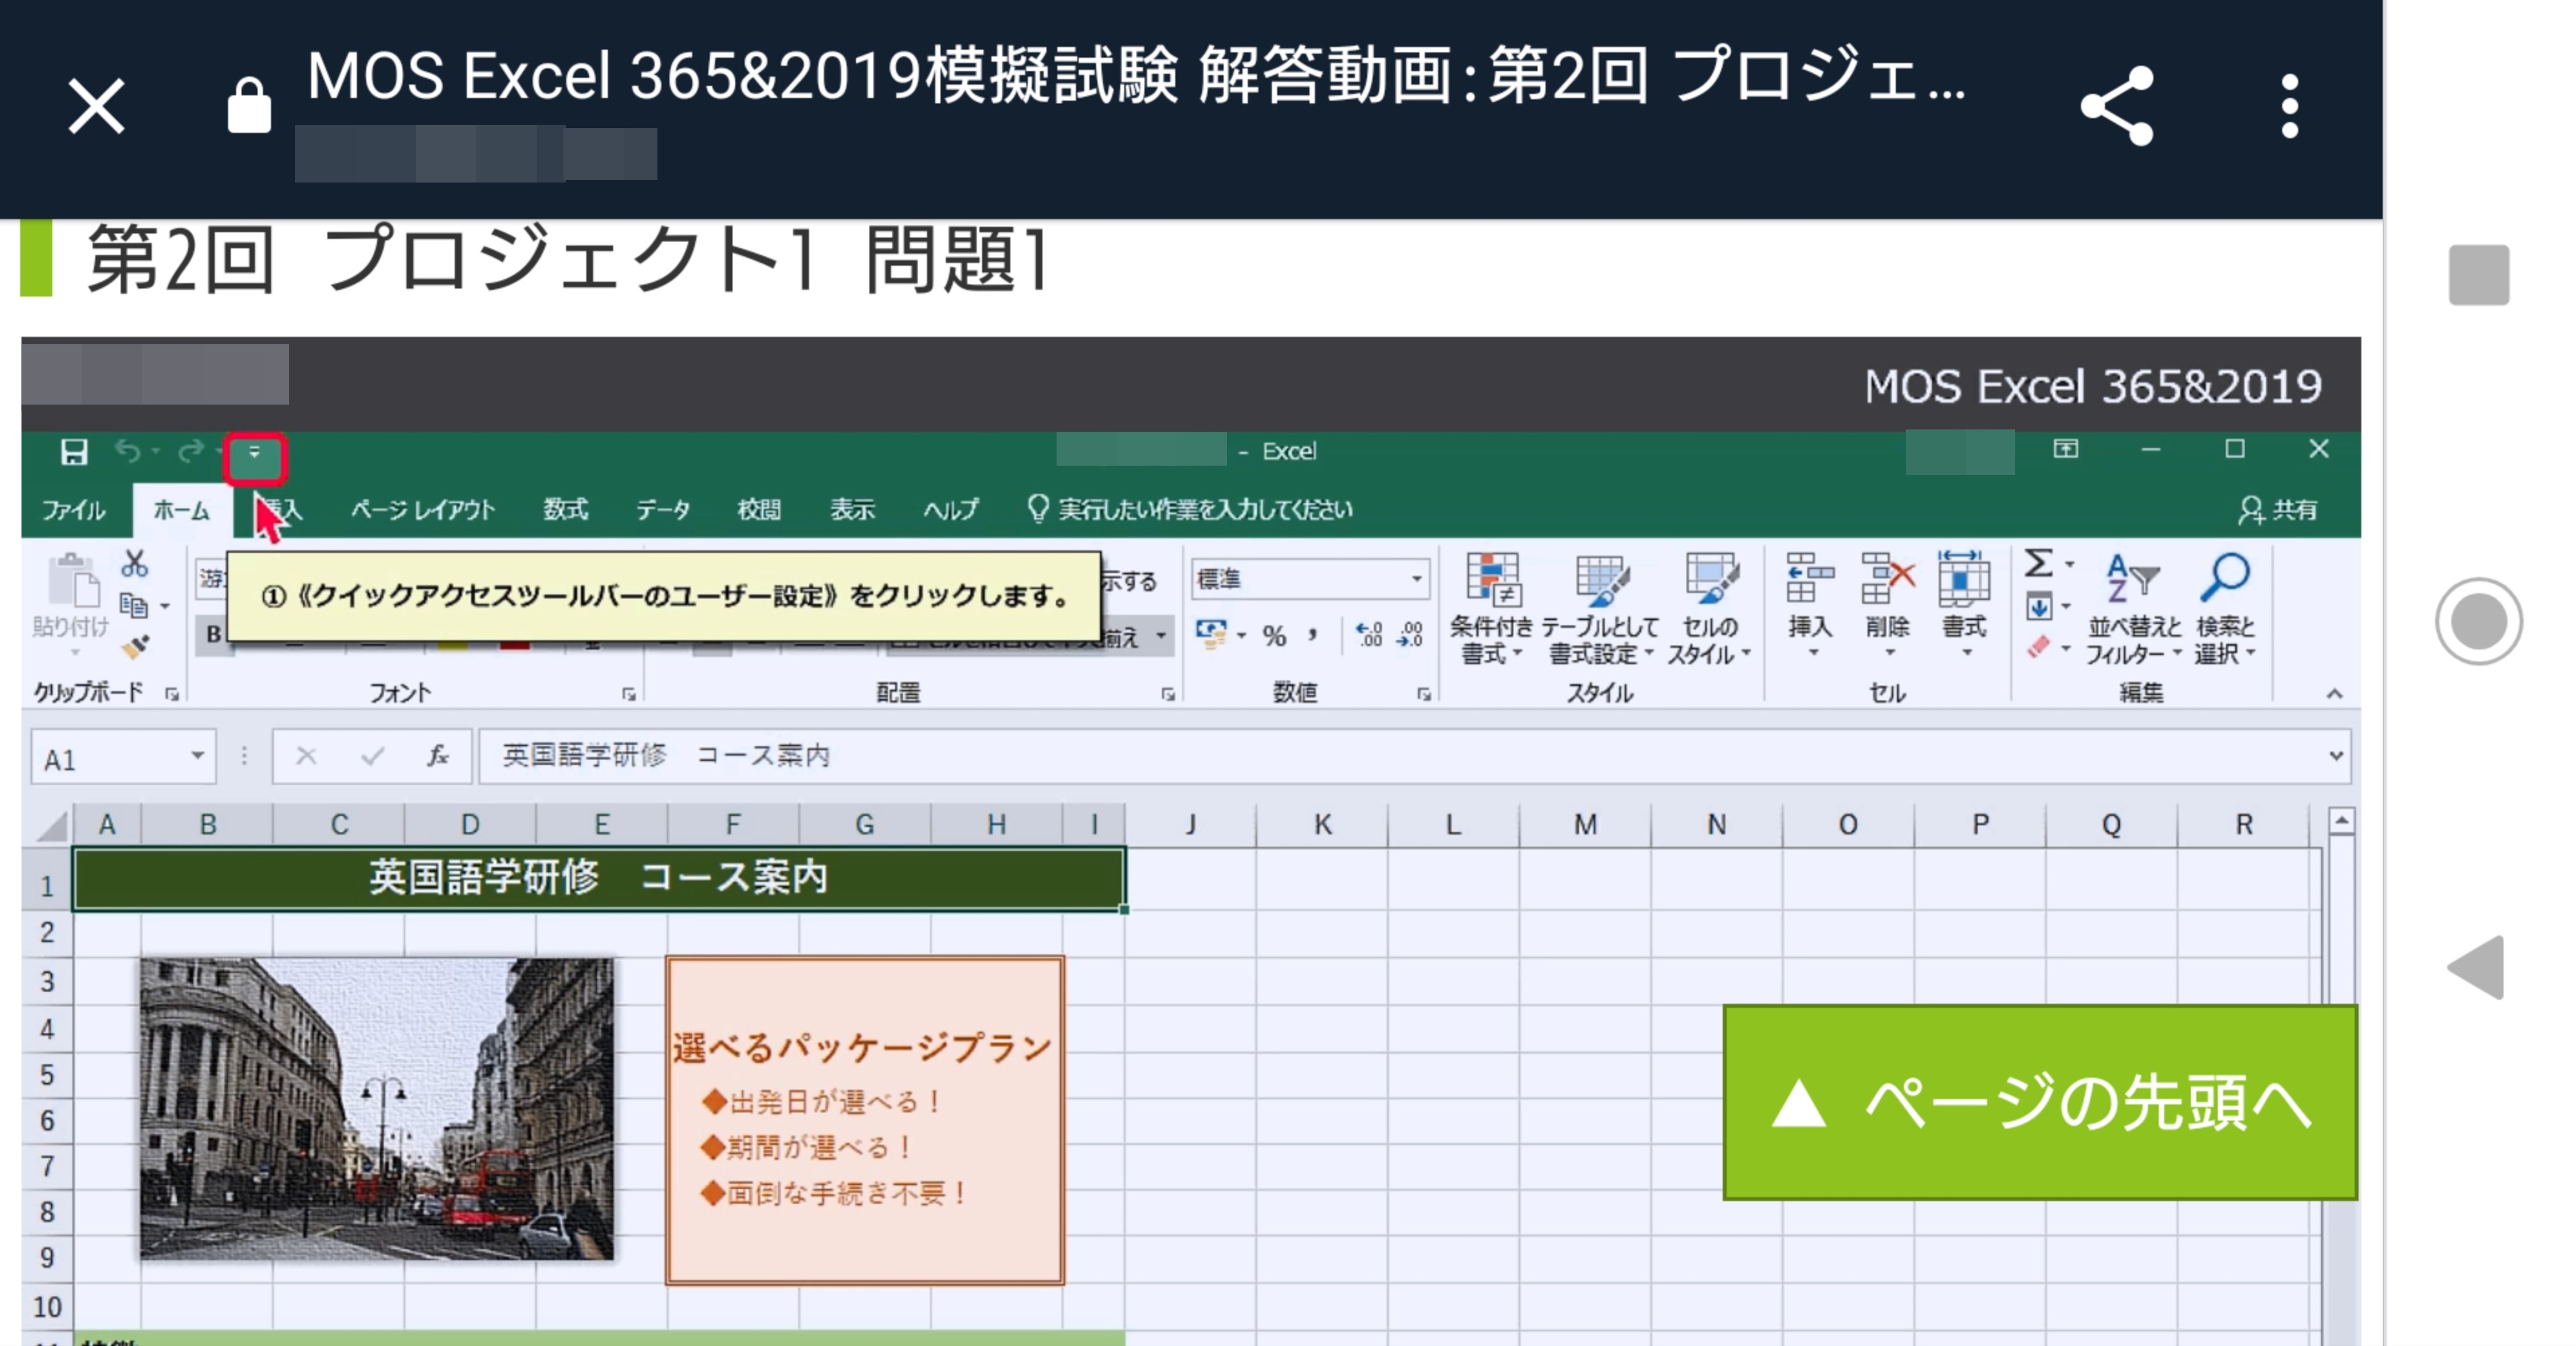Apply percent style with % icon
This screenshot has height=1346, width=2576.
pyautogui.click(x=1274, y=635)
